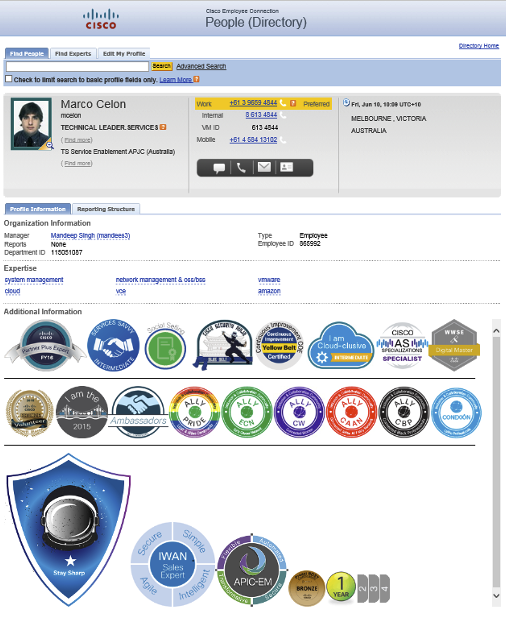The height and width of the screenshot is (626, 506).
Task: Click the Partner Plus Expert FY16 badge
Action: [46, 346]
